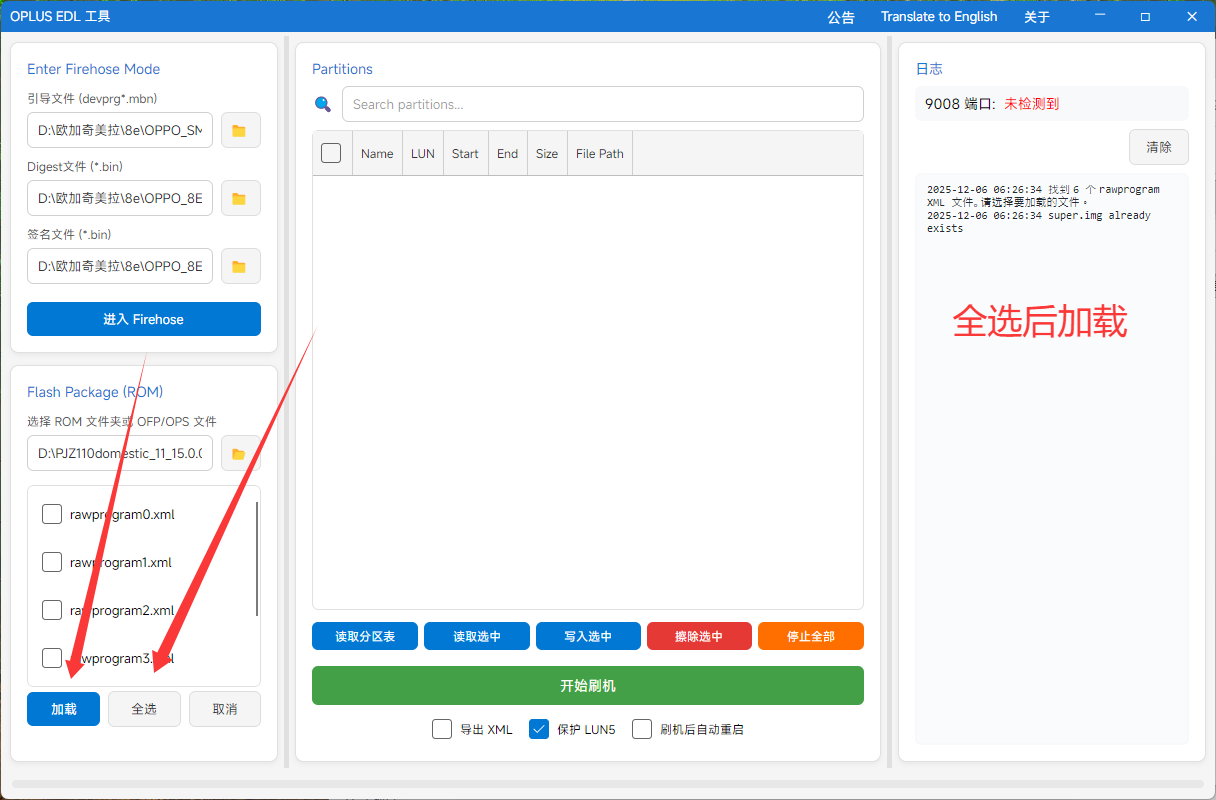This screenshot has width=1216, height=800.
Task: Browse for Digest file using folder icon
Action: [x=240, y=198]
